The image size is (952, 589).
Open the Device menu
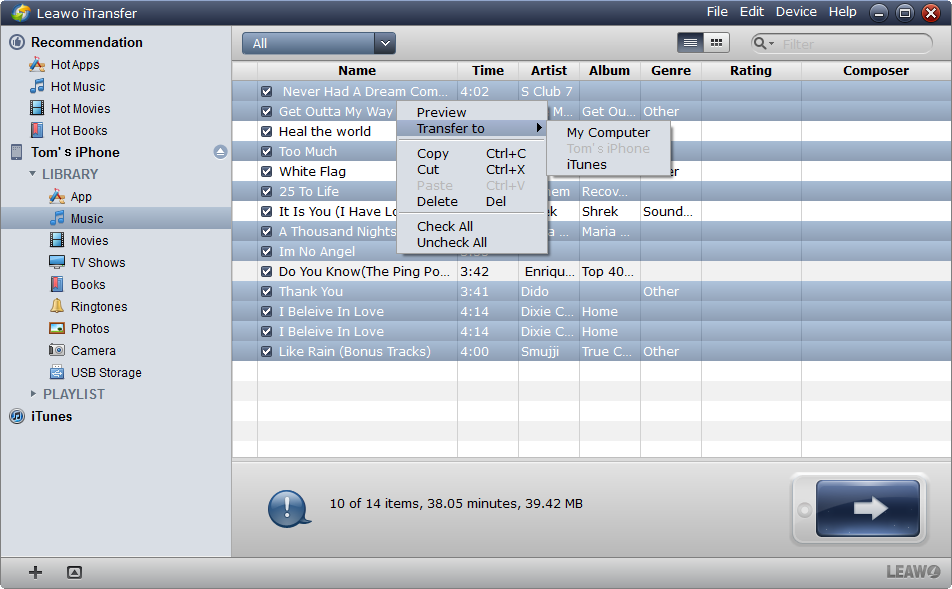[796, 12]
